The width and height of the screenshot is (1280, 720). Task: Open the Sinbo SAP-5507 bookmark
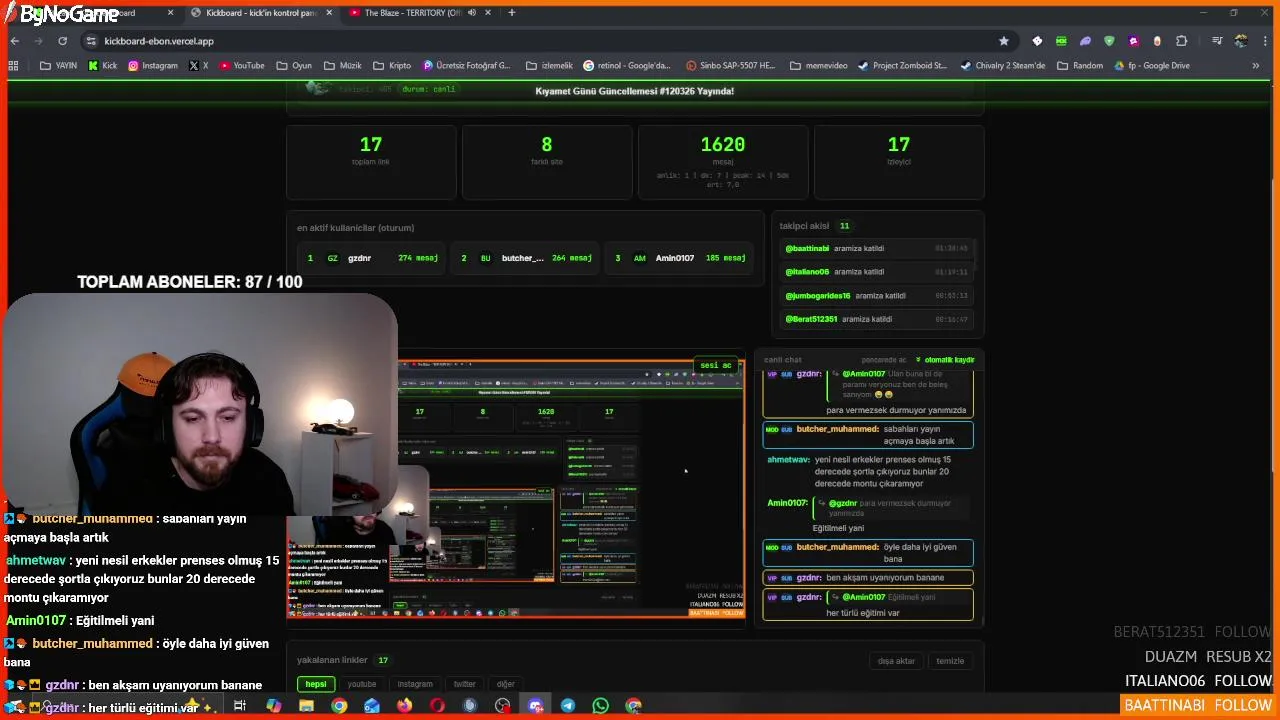click(x=730, y=66)
